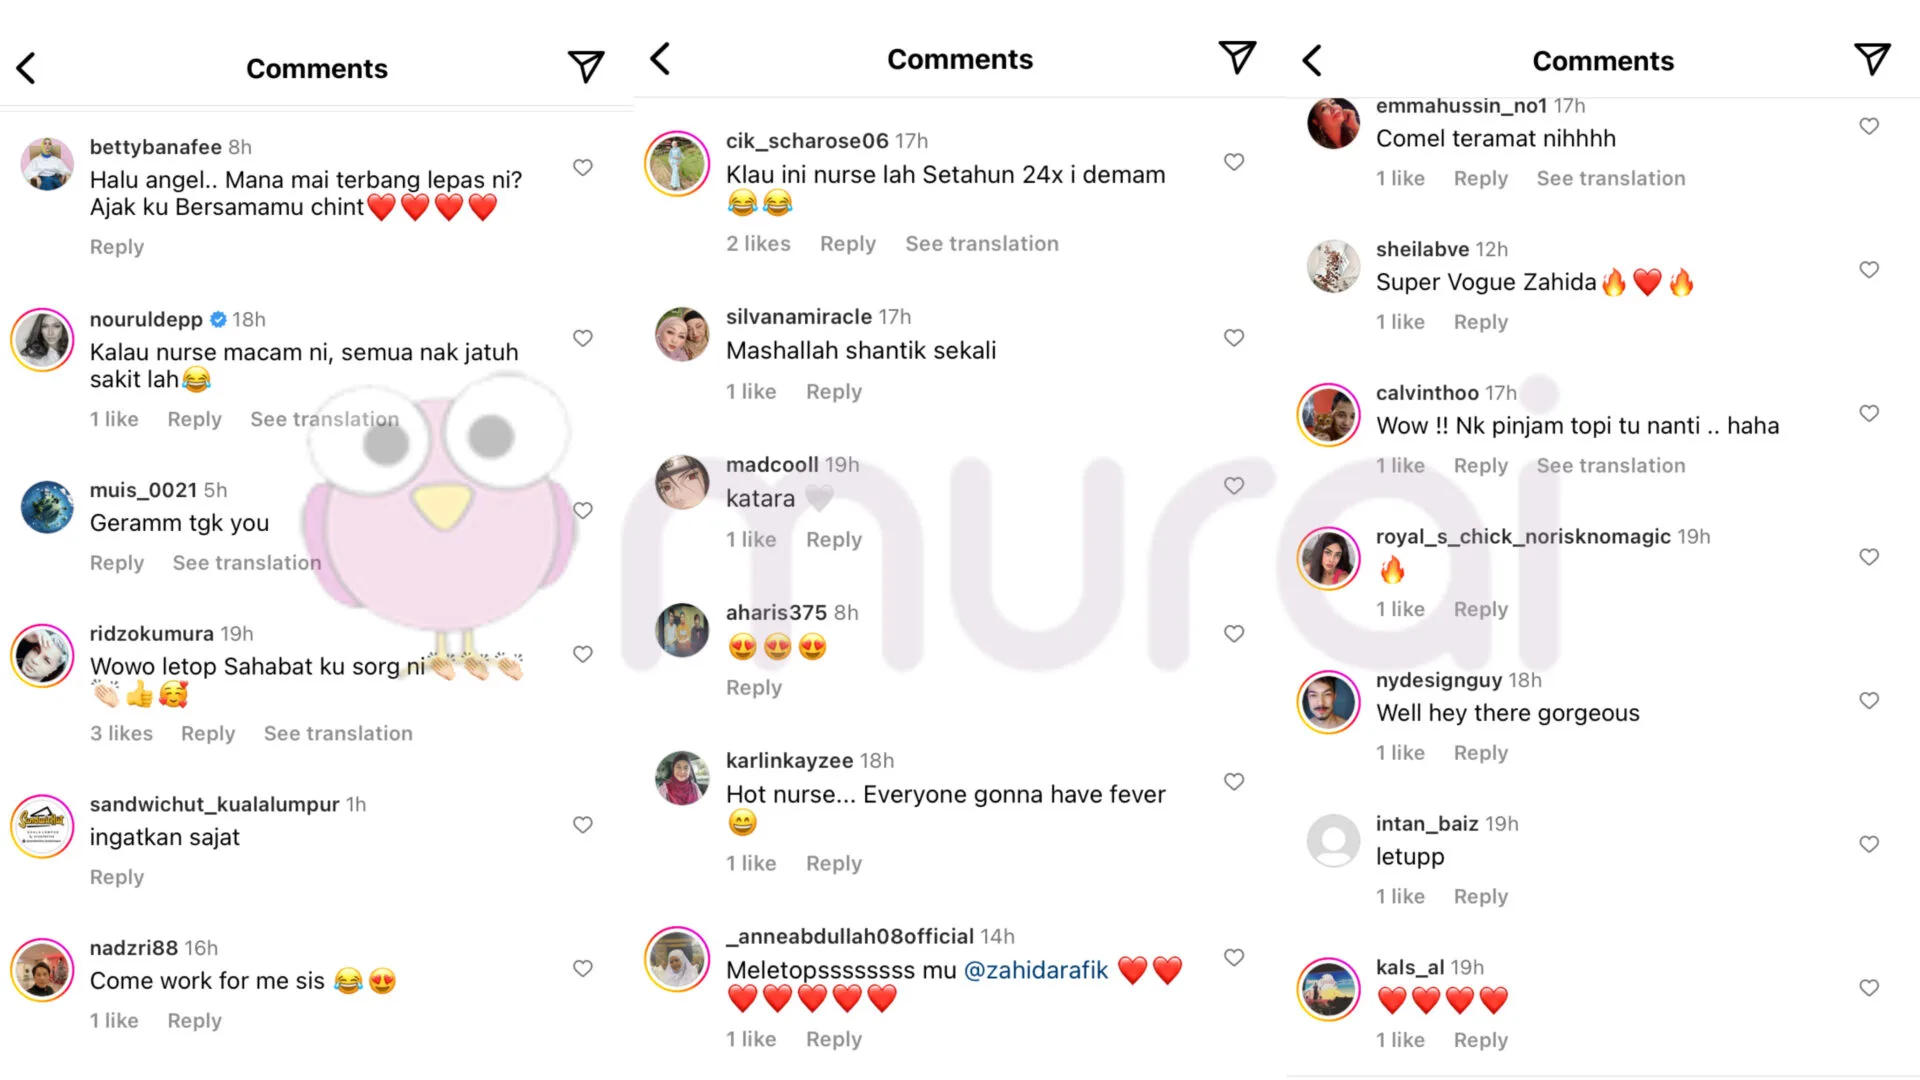This screenshot has width=1920, height=1080.
Task: Like nouruldepp's comment heart
Action: (583, 338)
